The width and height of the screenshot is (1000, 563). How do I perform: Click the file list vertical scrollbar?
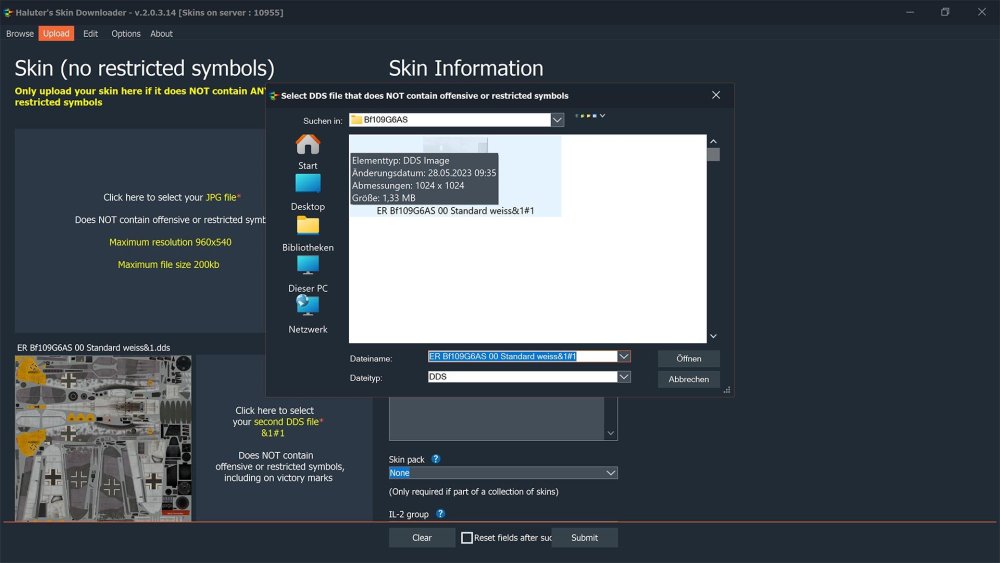tap(713, 240)
